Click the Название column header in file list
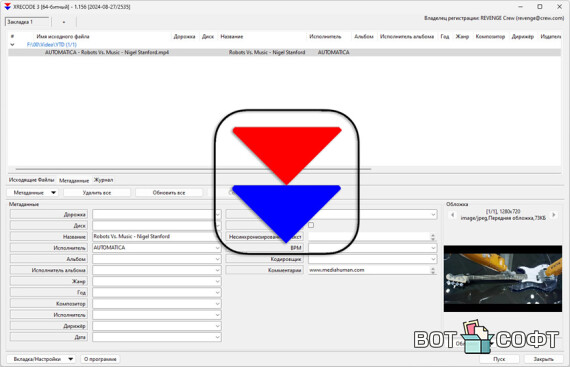 [232, 36]
